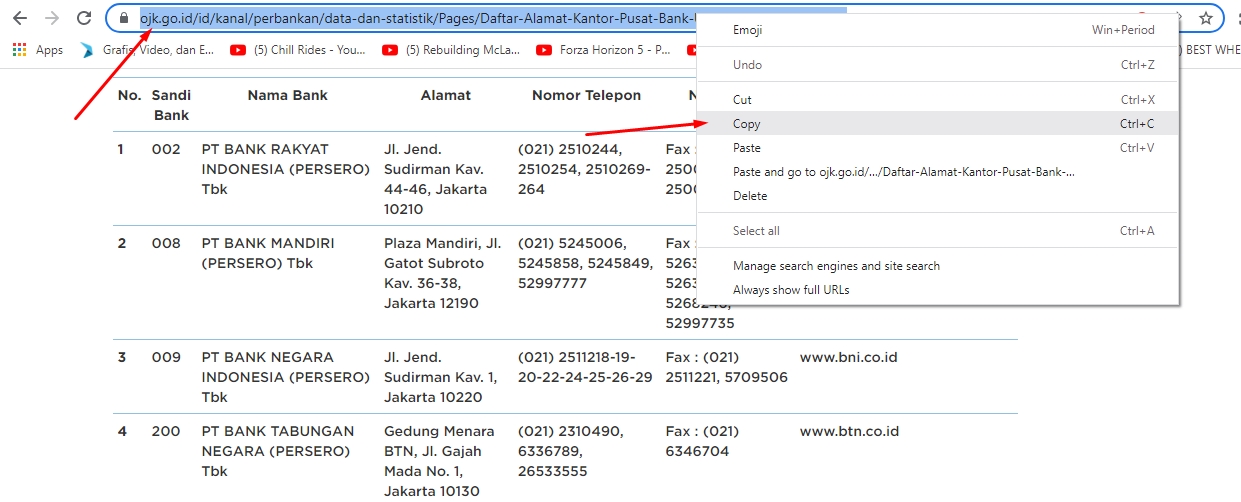Viewport: 1241px width, 502px height.
Task: Select 'PT BANK TABUNGAN NEGARA (PERSERO) Tbk' cell
Action: 278,451
